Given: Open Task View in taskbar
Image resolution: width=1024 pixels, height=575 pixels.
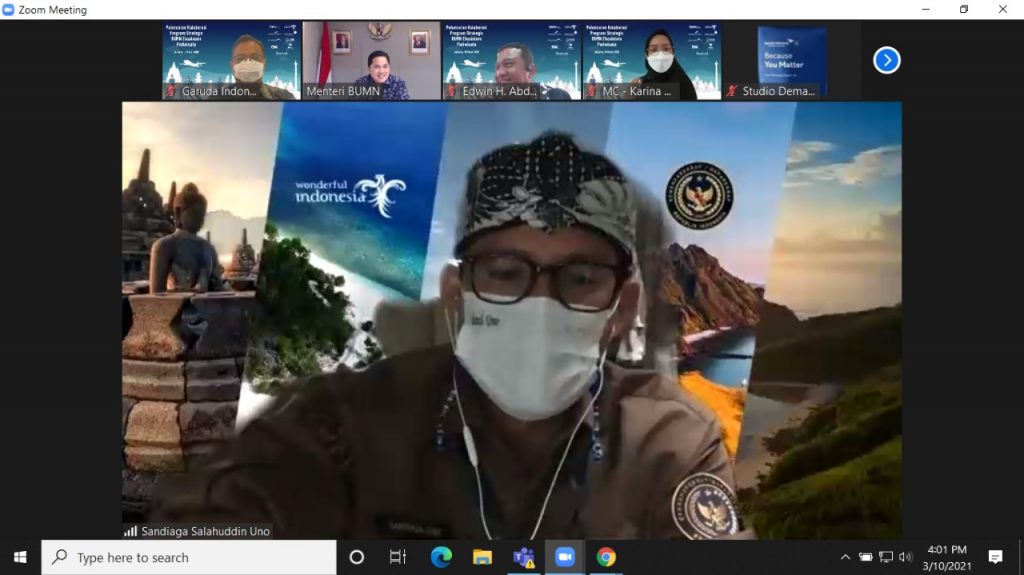Looking at the screenshot, I should tap(398, 557).
